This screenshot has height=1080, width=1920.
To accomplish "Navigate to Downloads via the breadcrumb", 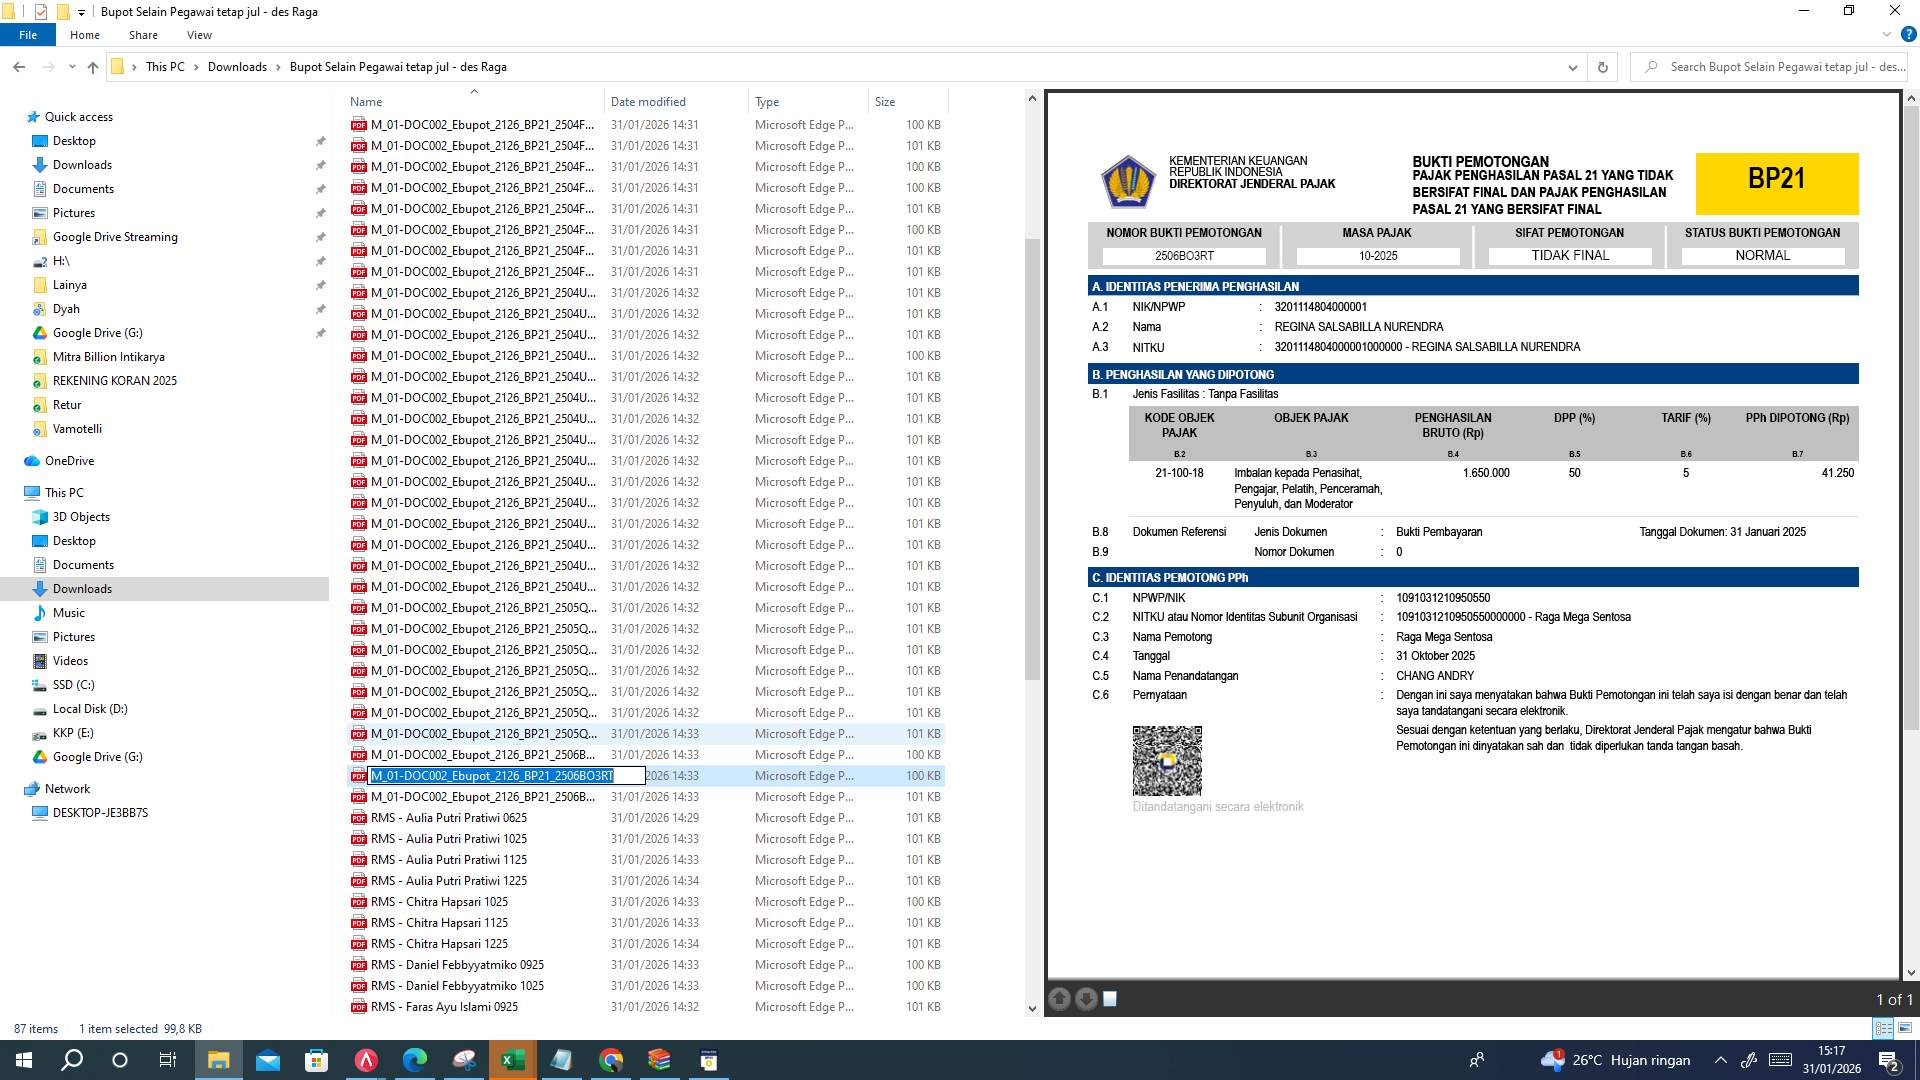I will [238, 67].
